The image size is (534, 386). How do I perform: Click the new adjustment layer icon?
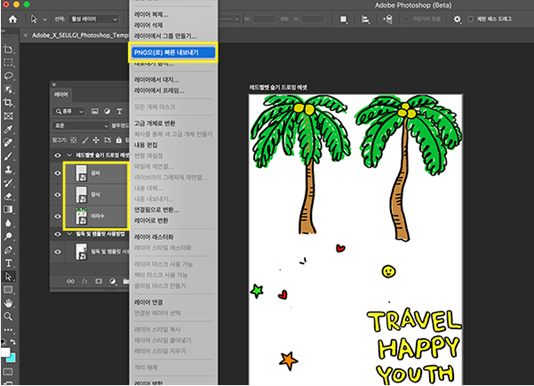click(x=112, y=281)
